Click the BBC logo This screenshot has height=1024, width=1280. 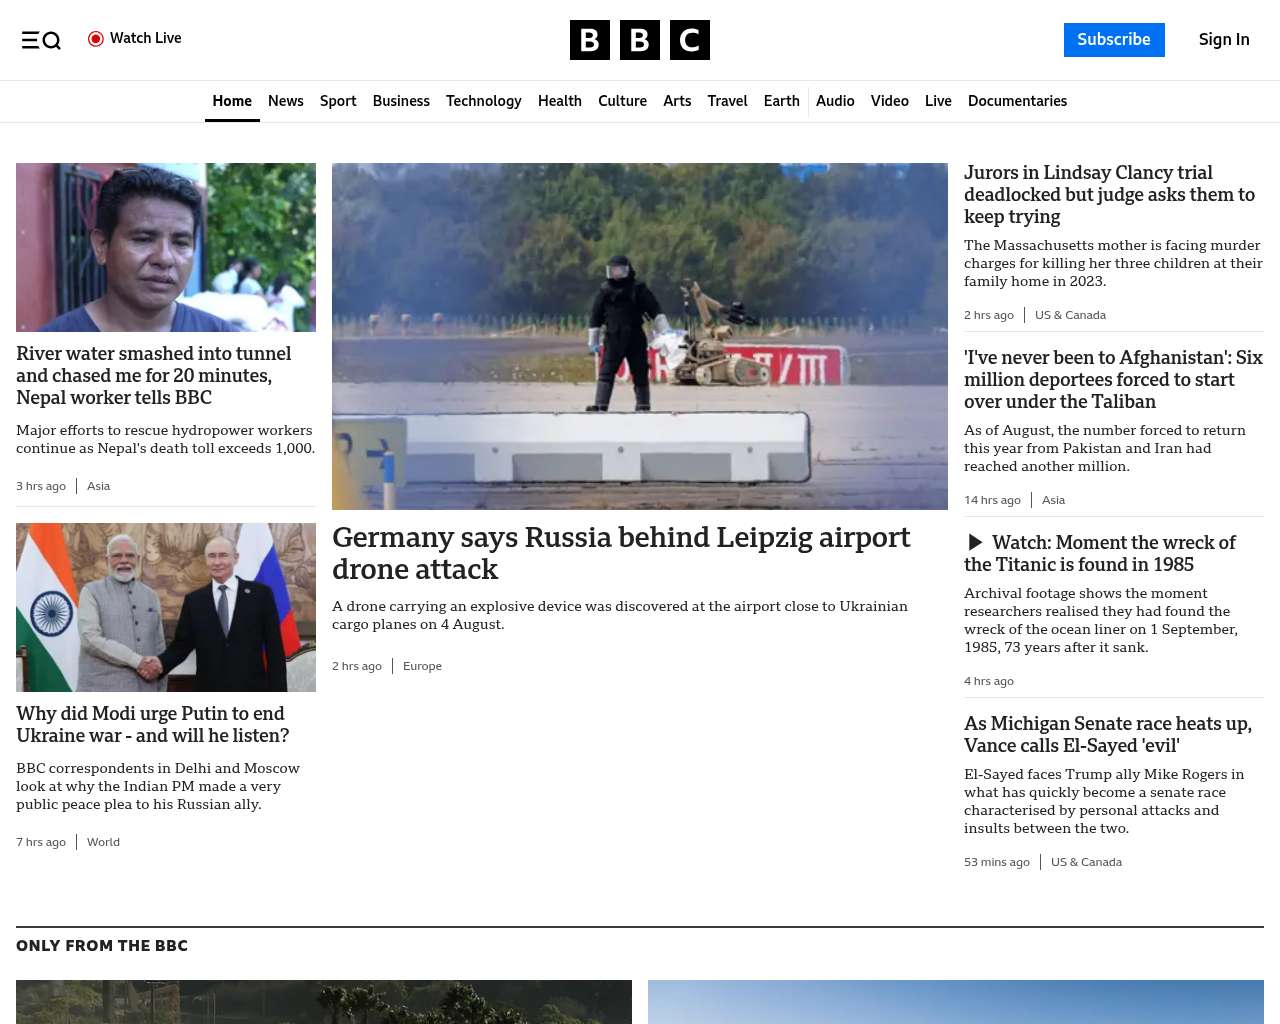click(x=640, y=40)
